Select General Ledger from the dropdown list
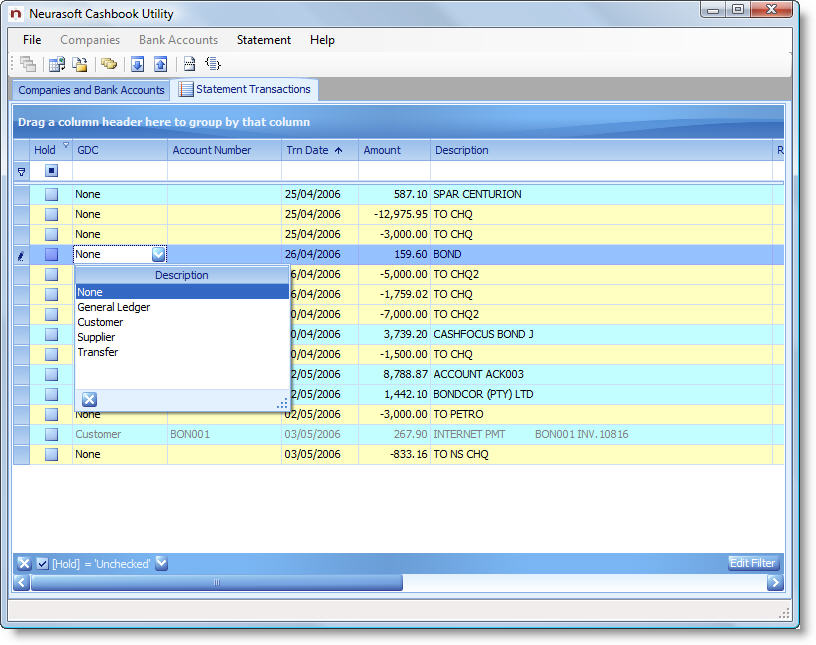 [x=114, y=307]
